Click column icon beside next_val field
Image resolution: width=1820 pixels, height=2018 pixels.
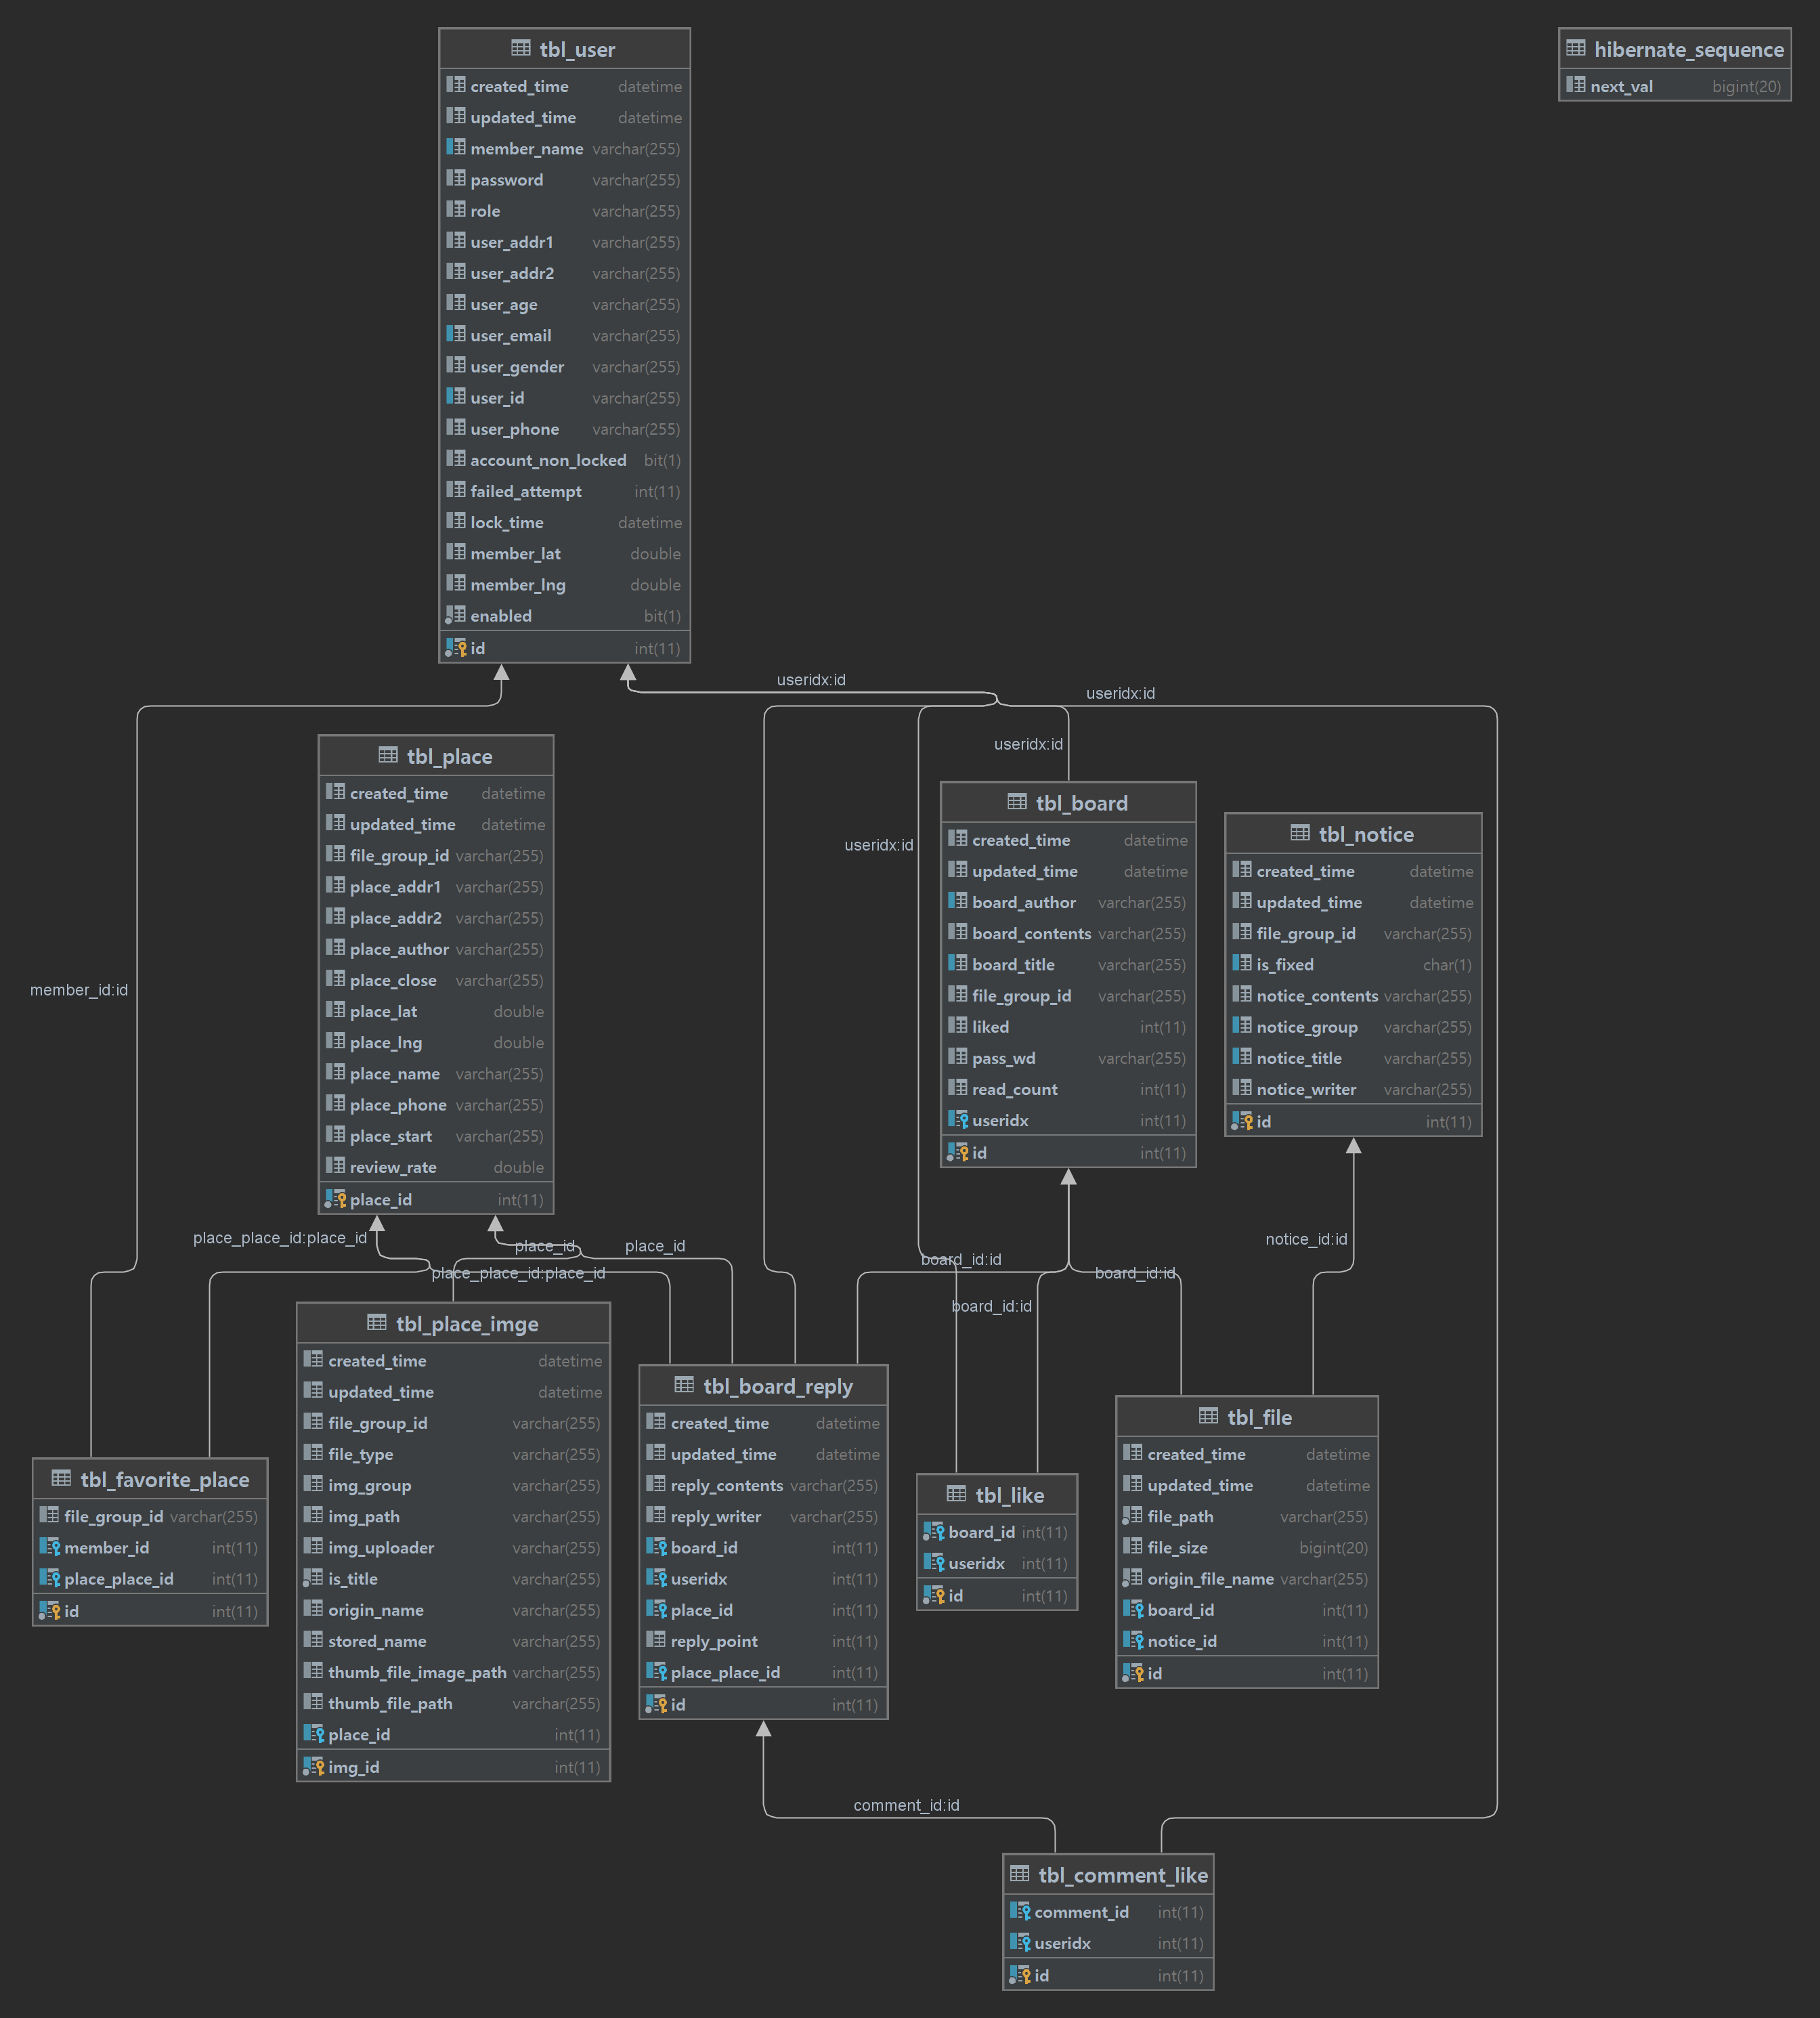click(1576, 85)
